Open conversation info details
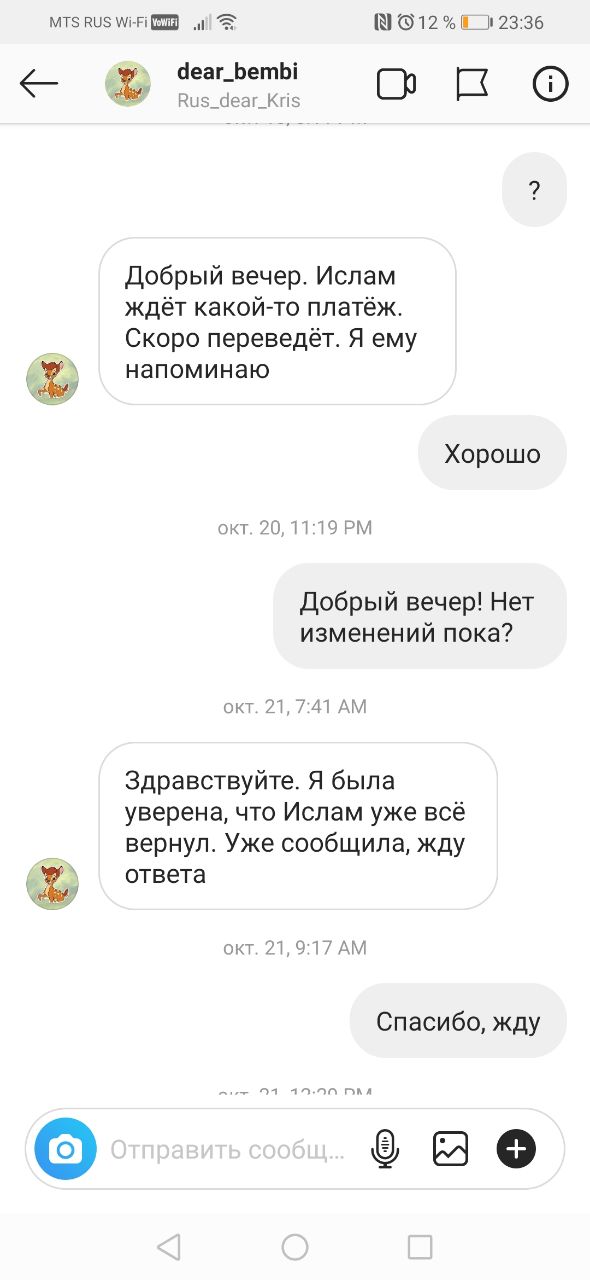 (x=550, y=84)
